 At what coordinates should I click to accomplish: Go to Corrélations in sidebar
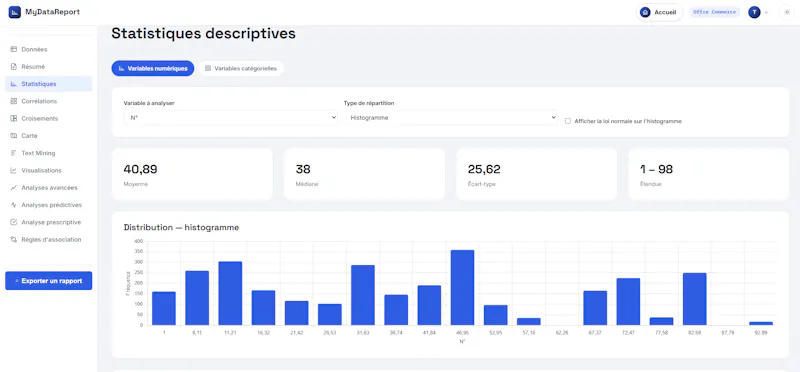click(x=49, y=102)
